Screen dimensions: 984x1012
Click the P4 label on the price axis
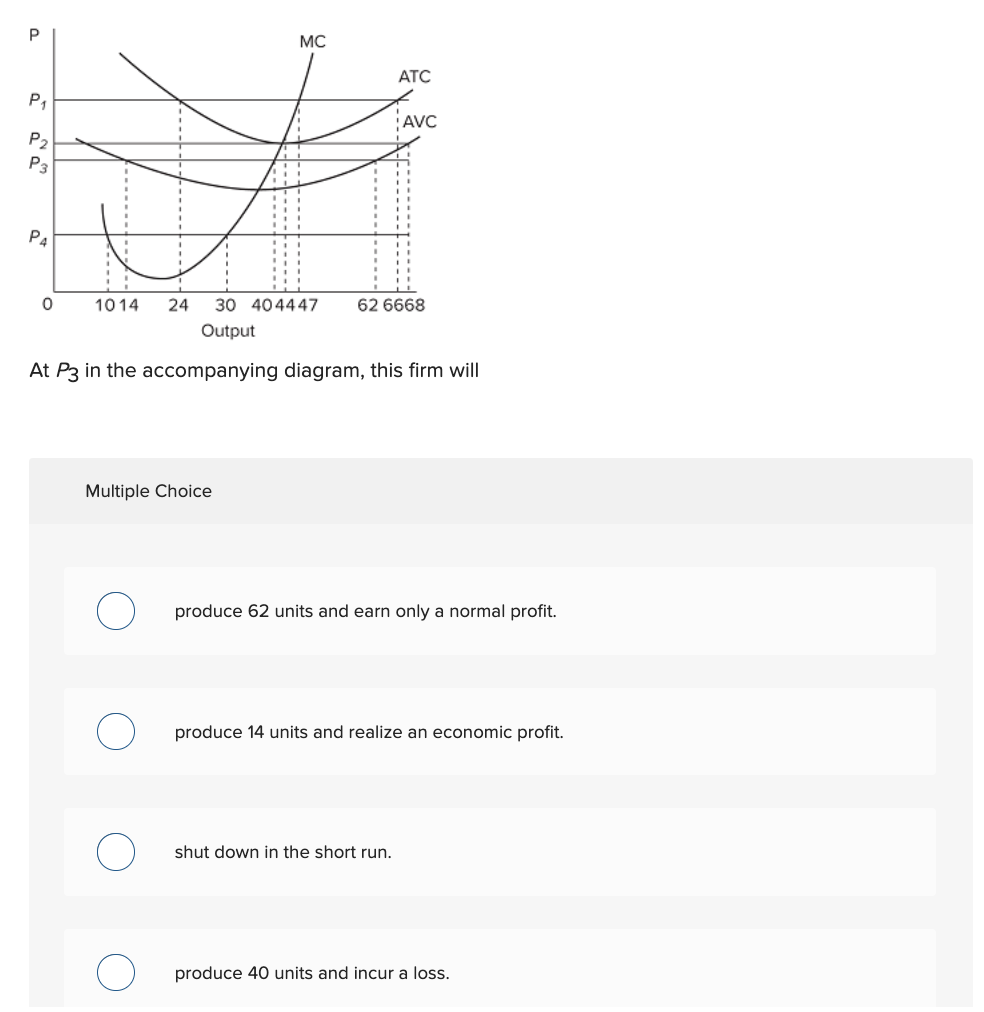tap(37, 237)
